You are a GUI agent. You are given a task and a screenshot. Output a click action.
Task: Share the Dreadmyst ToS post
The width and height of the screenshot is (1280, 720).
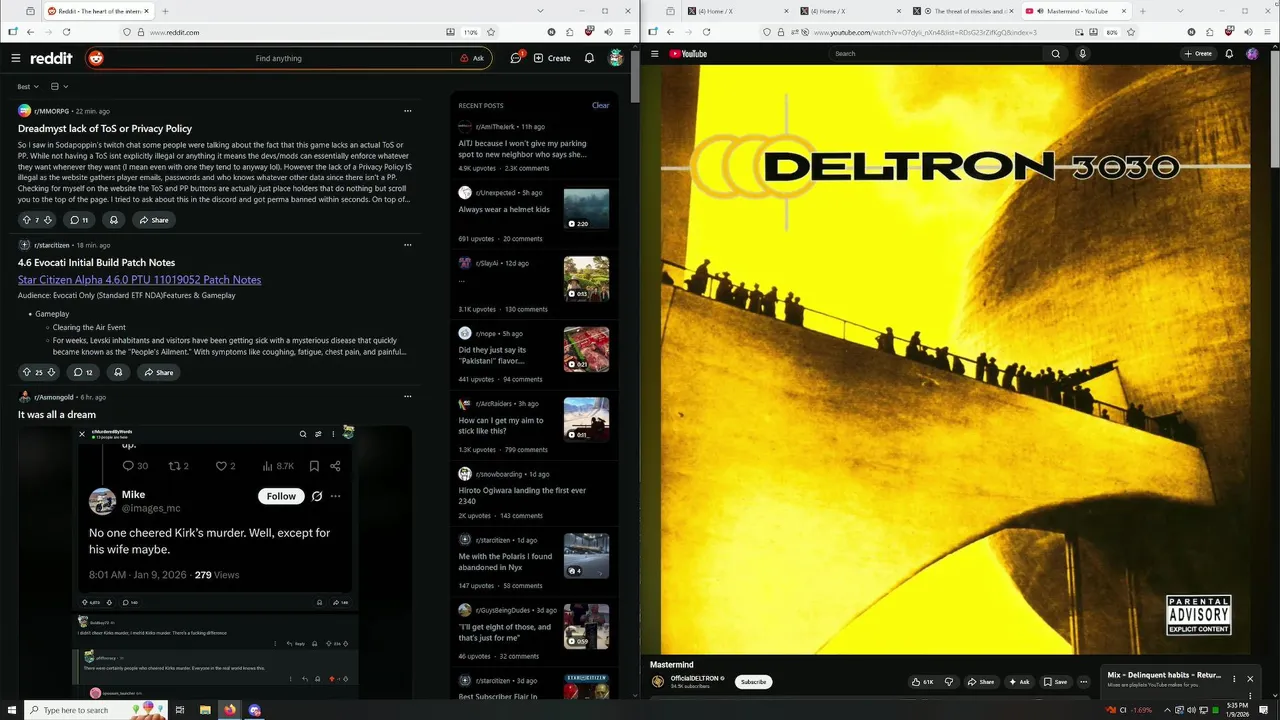pyautogui.click(x=154, y=220)
